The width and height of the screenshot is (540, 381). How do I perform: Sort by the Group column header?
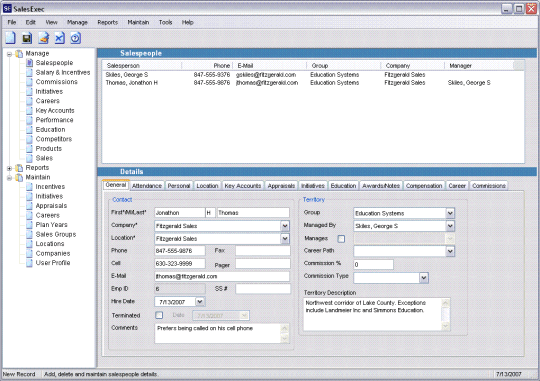[x=344, y=65]
